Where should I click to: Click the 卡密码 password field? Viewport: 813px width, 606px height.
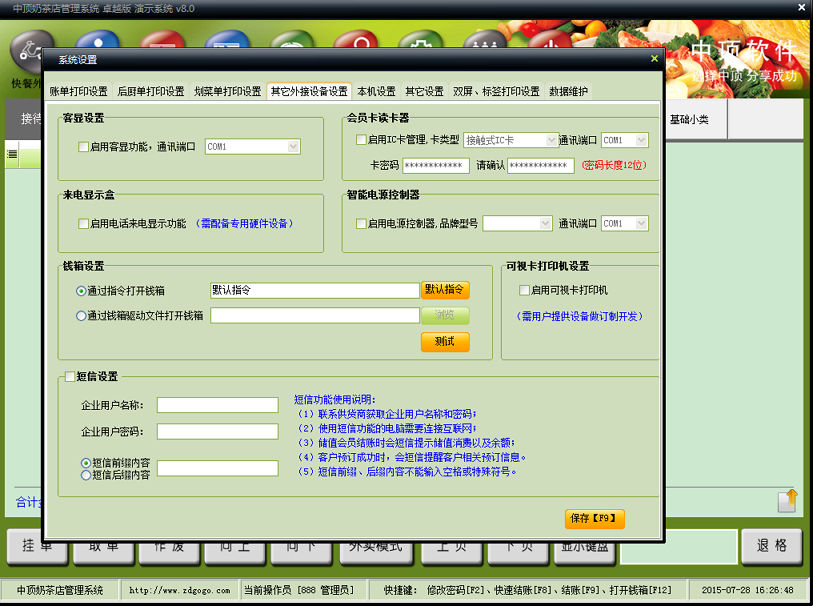point(436,165)
